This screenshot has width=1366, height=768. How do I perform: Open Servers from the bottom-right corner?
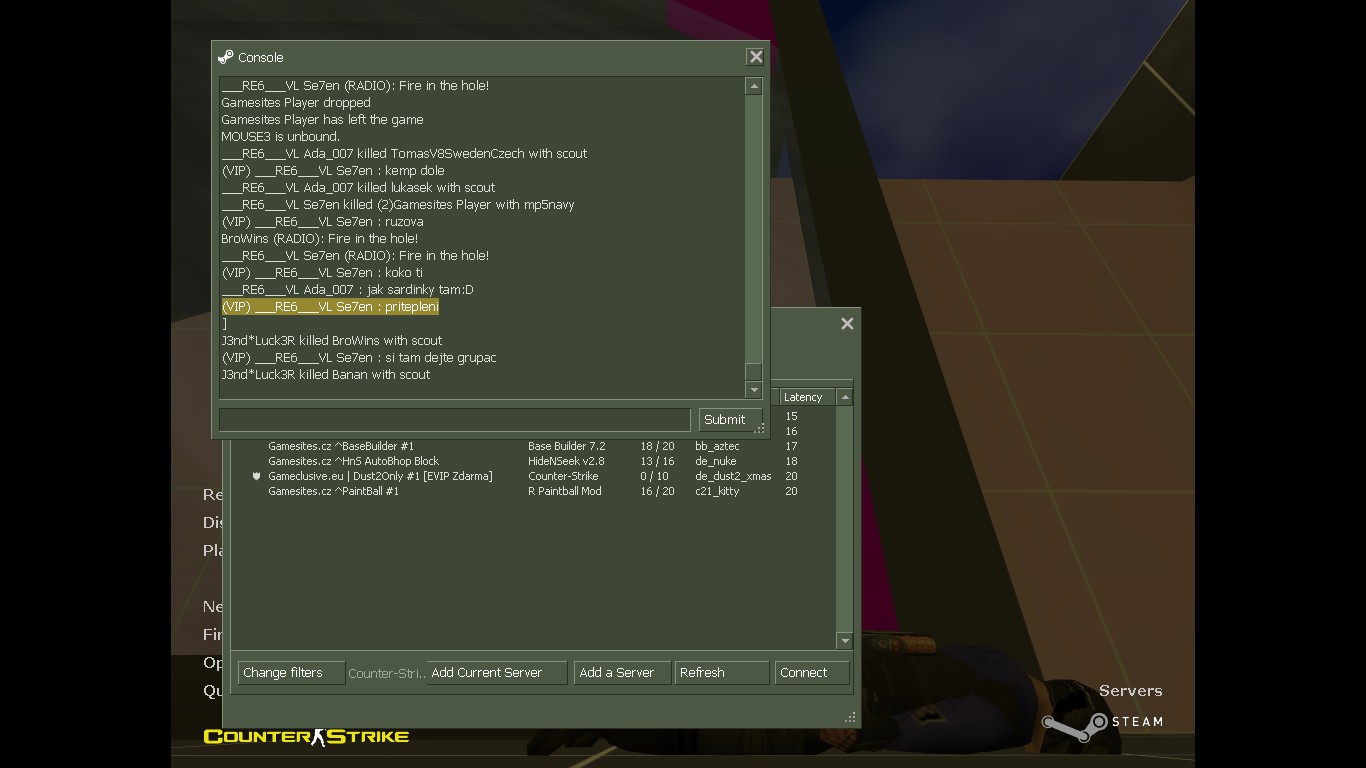[x=1130, y=691]
